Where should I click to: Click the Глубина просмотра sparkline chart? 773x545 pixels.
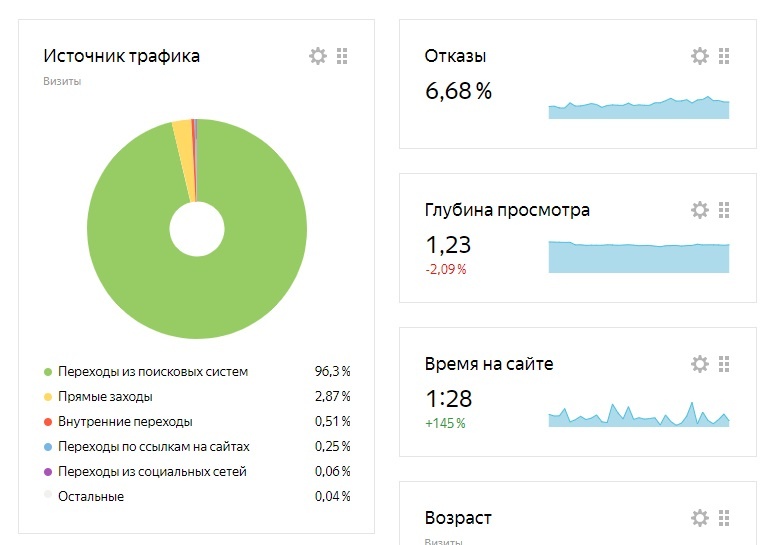[639, 257]
